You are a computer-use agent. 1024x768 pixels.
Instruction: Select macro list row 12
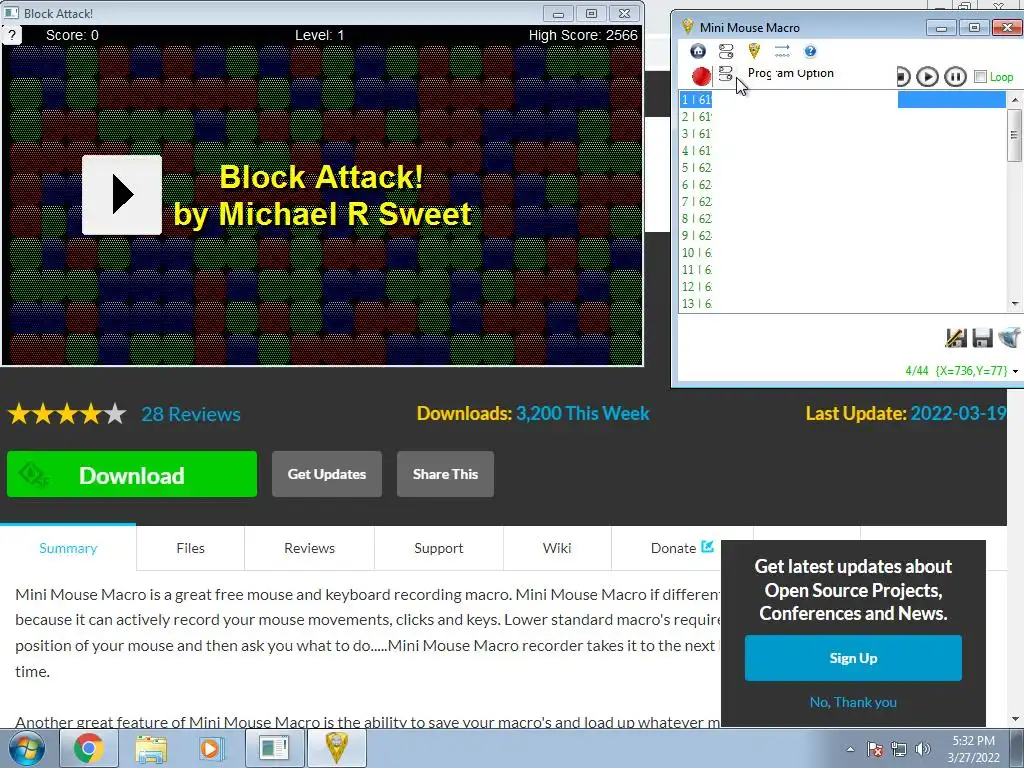(x=842, y=287)
